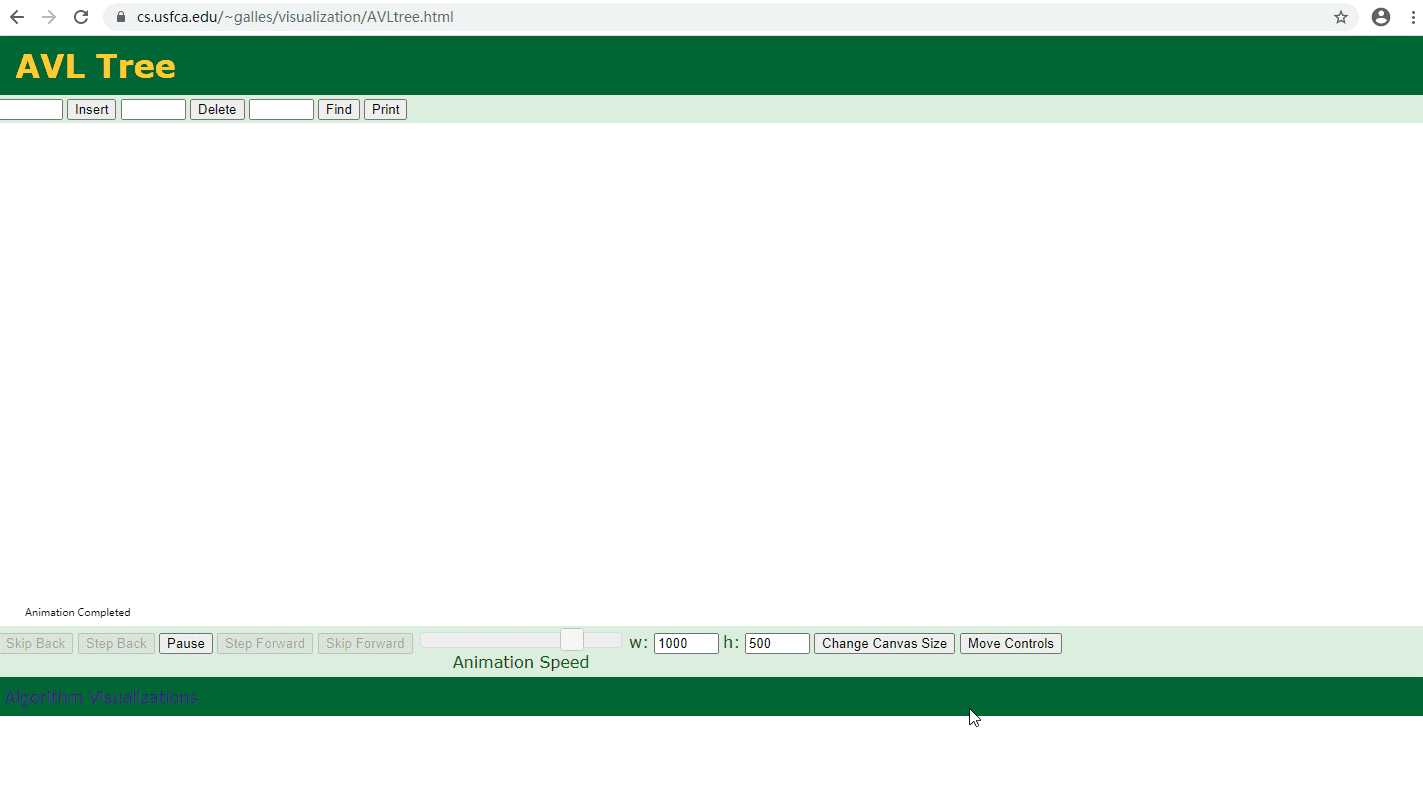Focus the insert value input field
This screenshot has width=1423, height=810.
pos(30,110)
